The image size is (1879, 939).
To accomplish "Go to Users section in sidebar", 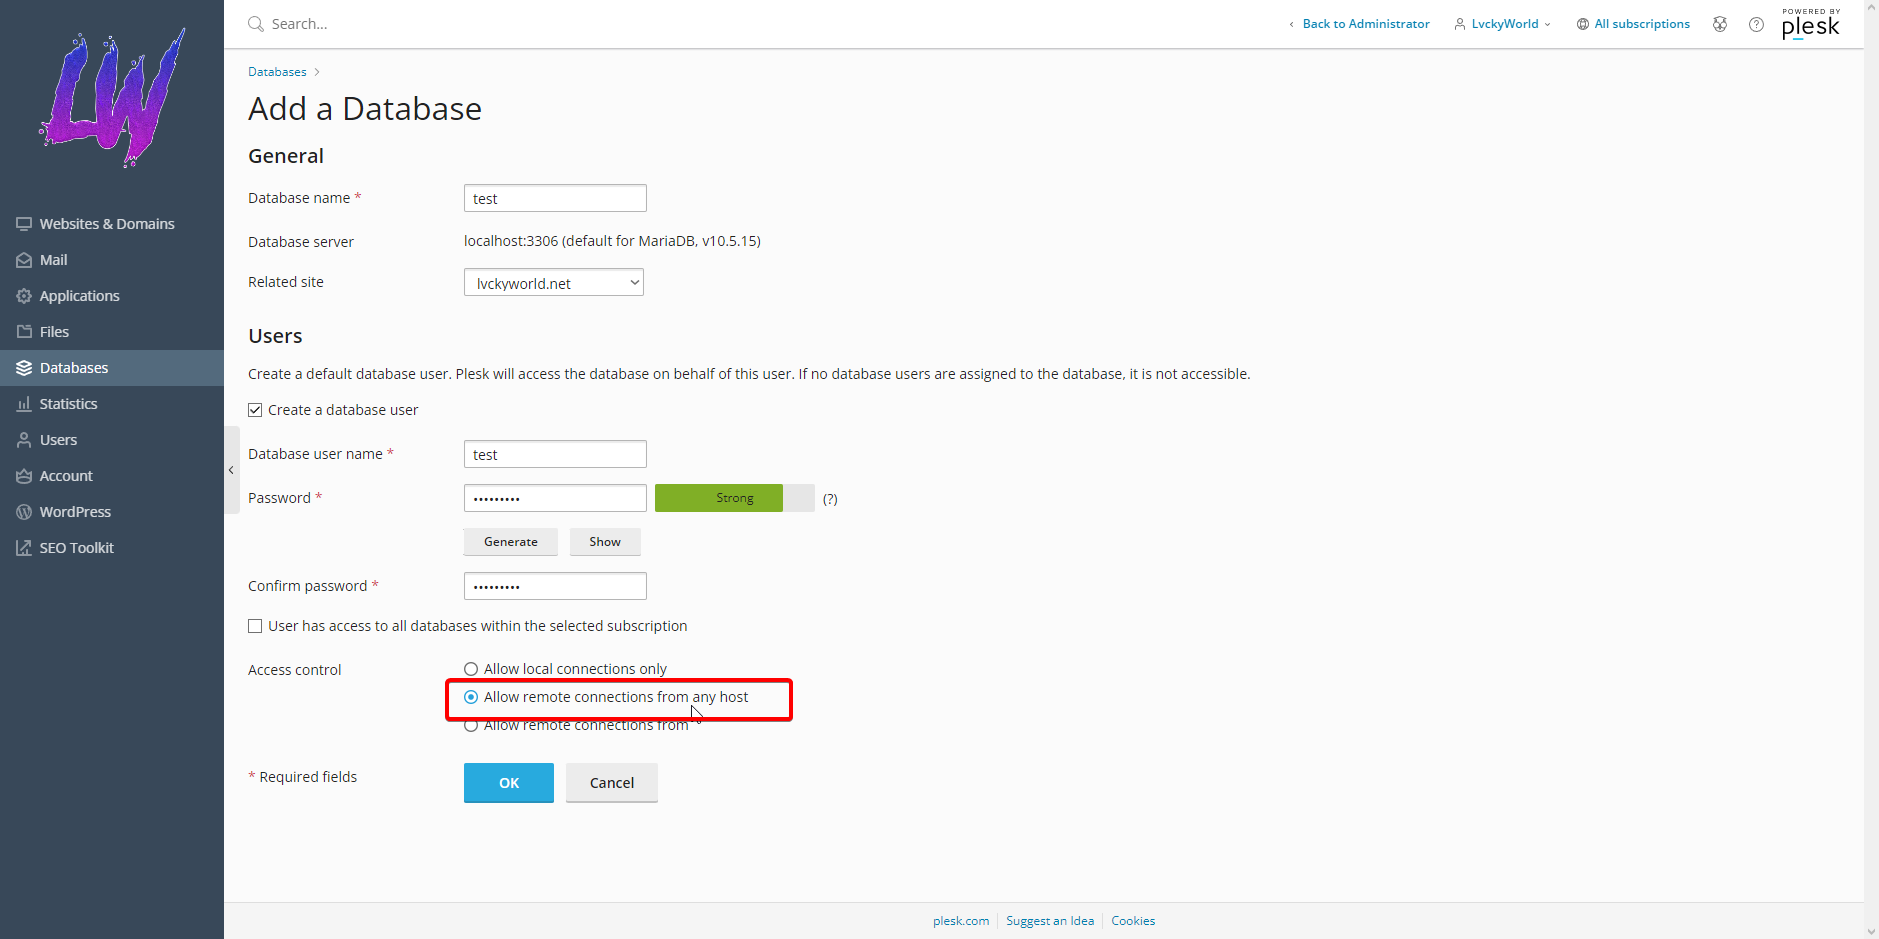I will (58, 440).
